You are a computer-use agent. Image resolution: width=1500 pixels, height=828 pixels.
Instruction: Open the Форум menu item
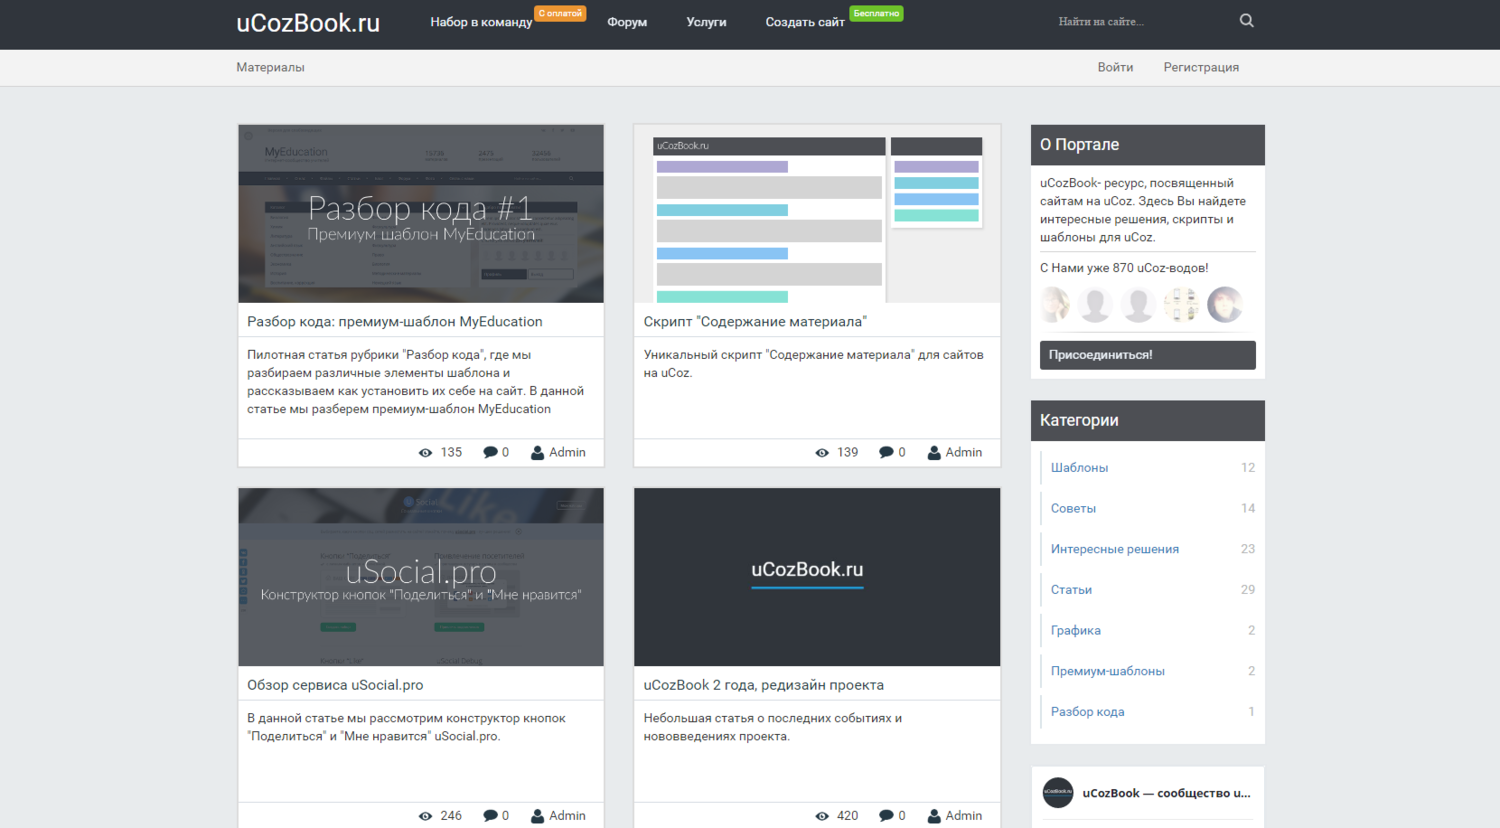(x=627, y=22)
